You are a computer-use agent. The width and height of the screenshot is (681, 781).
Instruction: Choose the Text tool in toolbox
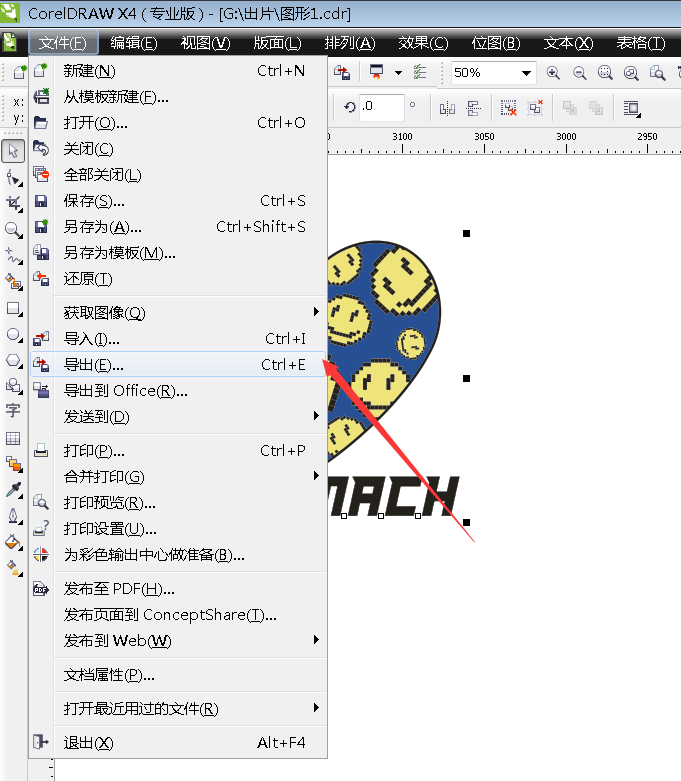click(x=13, y=411)
